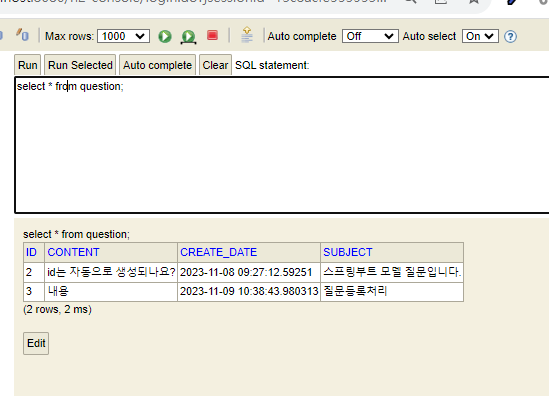
Task: Open the Max rows dropdown
Action: click(123, 36)
